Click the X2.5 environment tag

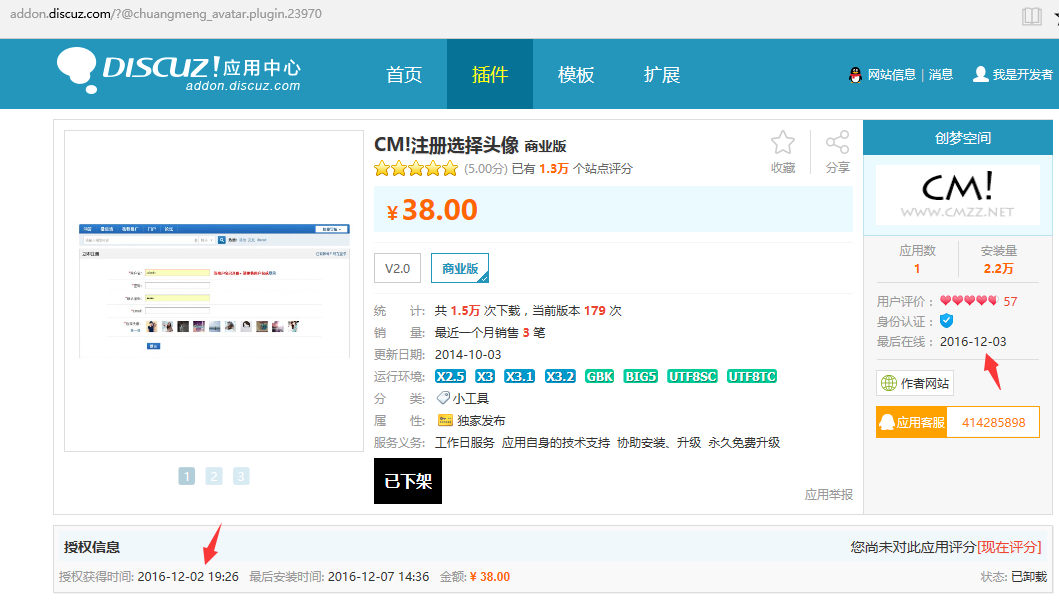point(450,376)
